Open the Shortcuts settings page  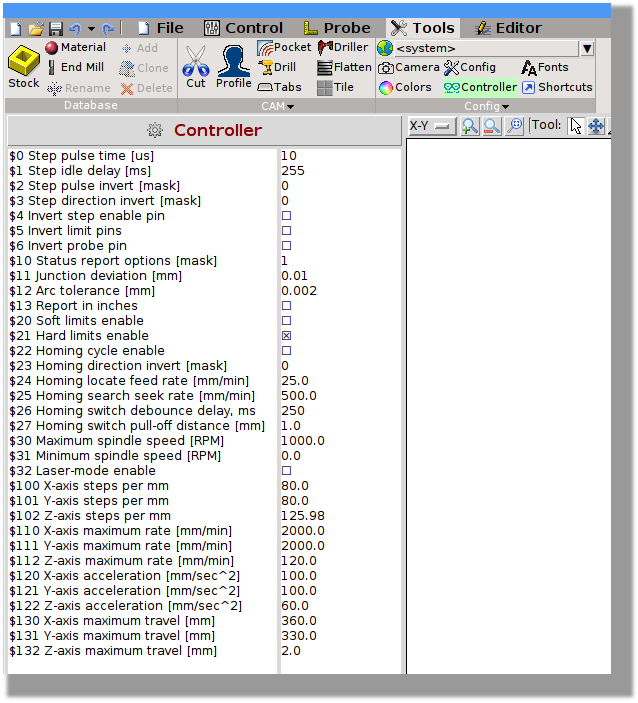pos(557,87)
